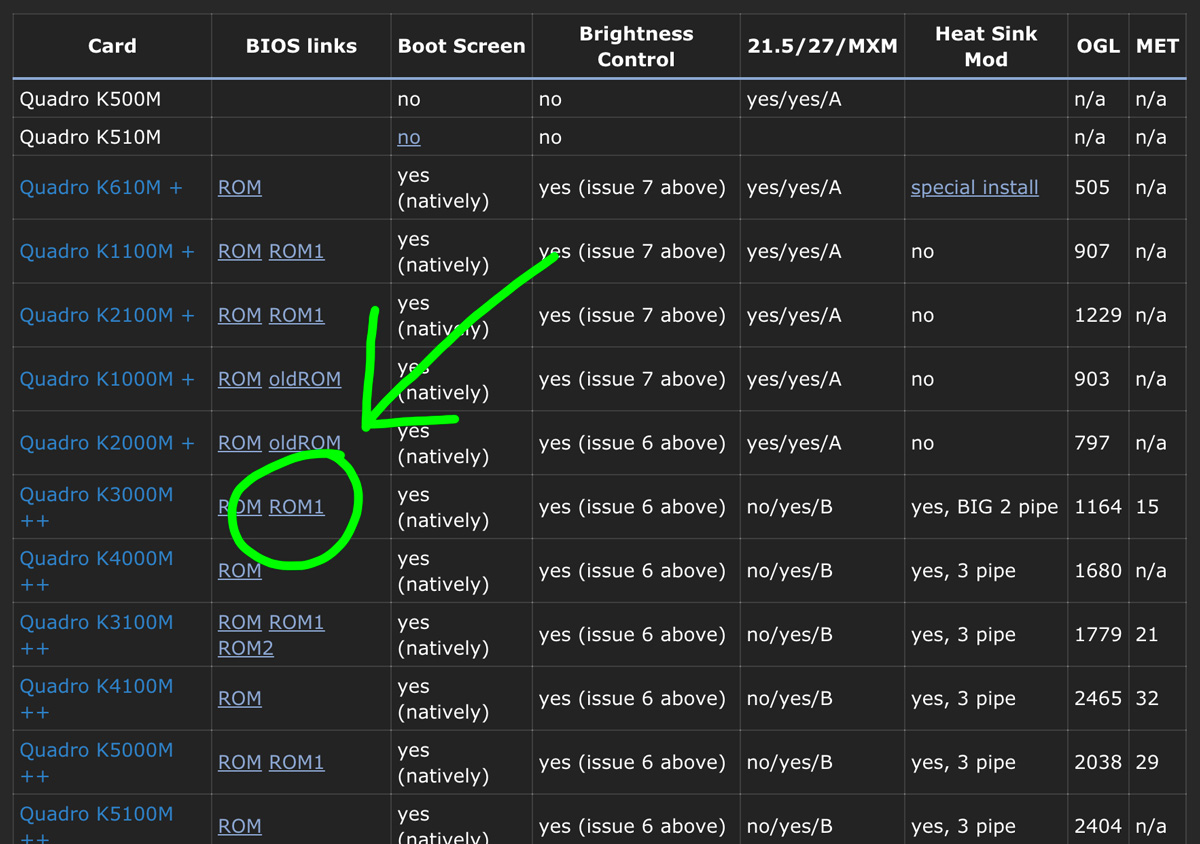Click the 21.5/27/MXM column header
1200x844 pixels.
(x=822, y=46)
